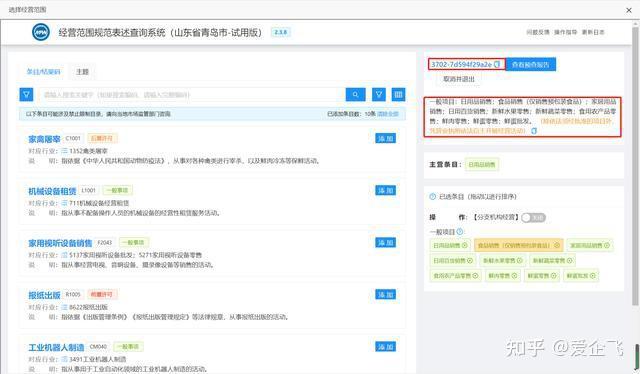
Task: Copy the code 3702-7d594f29a2e with copy icon
Action: click(497, 65)
